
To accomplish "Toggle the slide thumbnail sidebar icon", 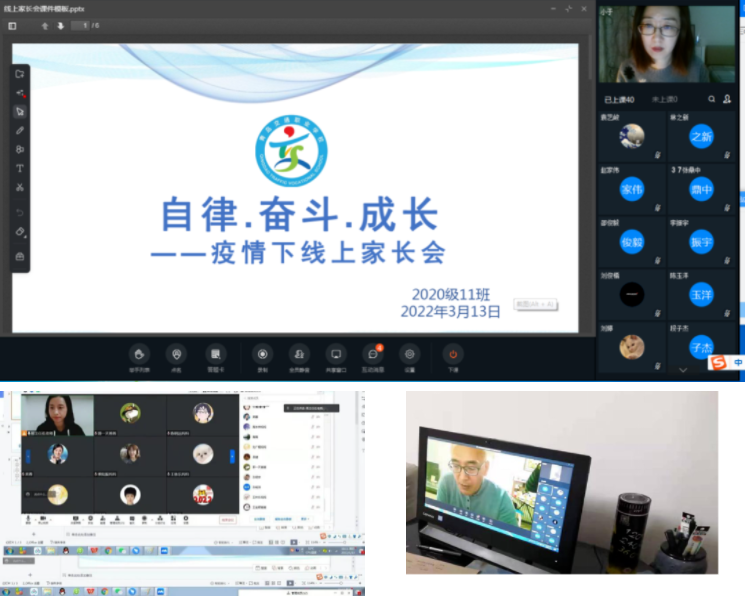I will 12,26.
